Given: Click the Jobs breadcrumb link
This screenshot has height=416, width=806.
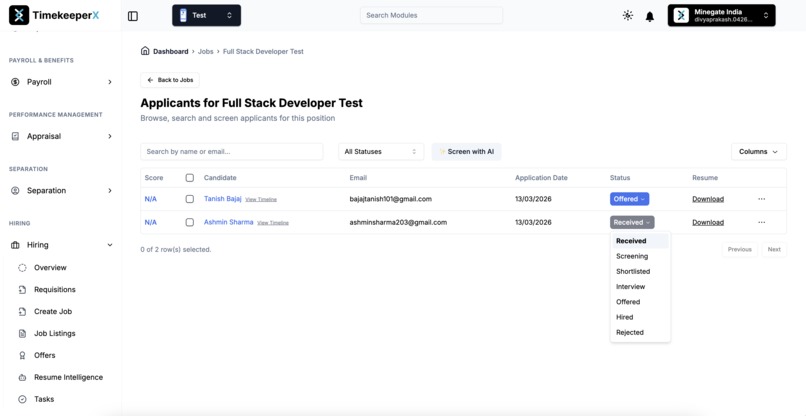Looking at the screenshot, I should [206, 51].
